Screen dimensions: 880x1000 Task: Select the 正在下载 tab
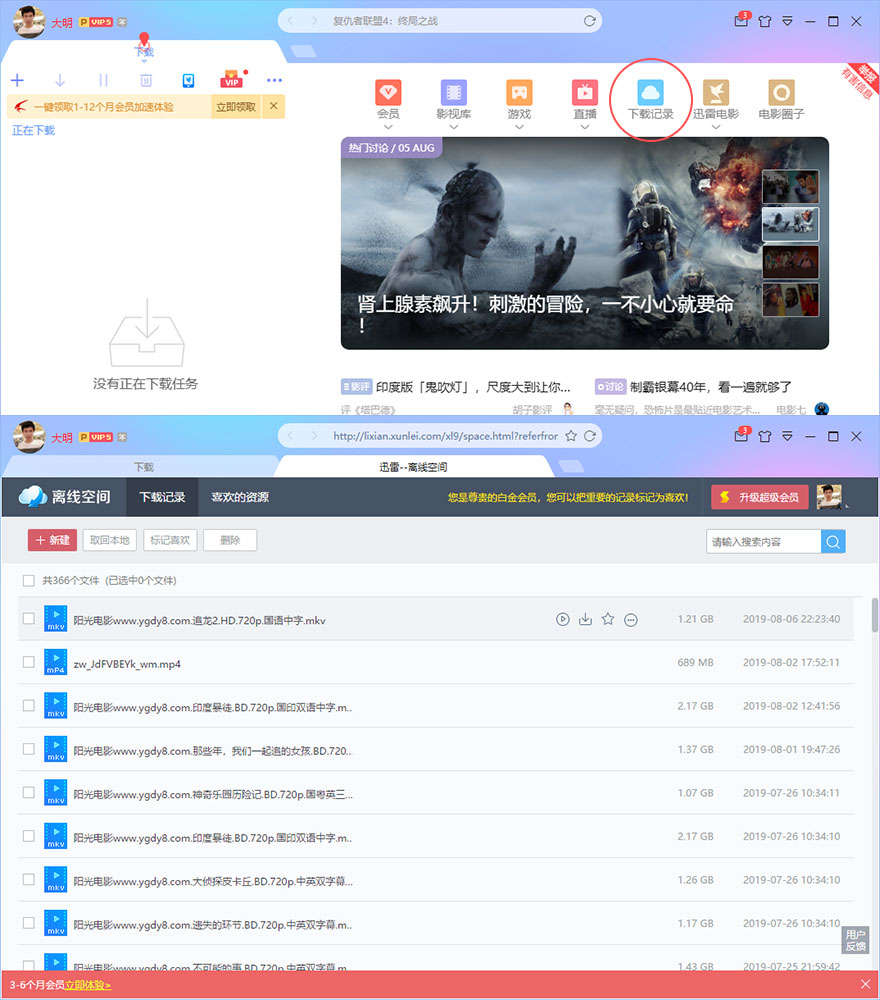click(34, 130)
